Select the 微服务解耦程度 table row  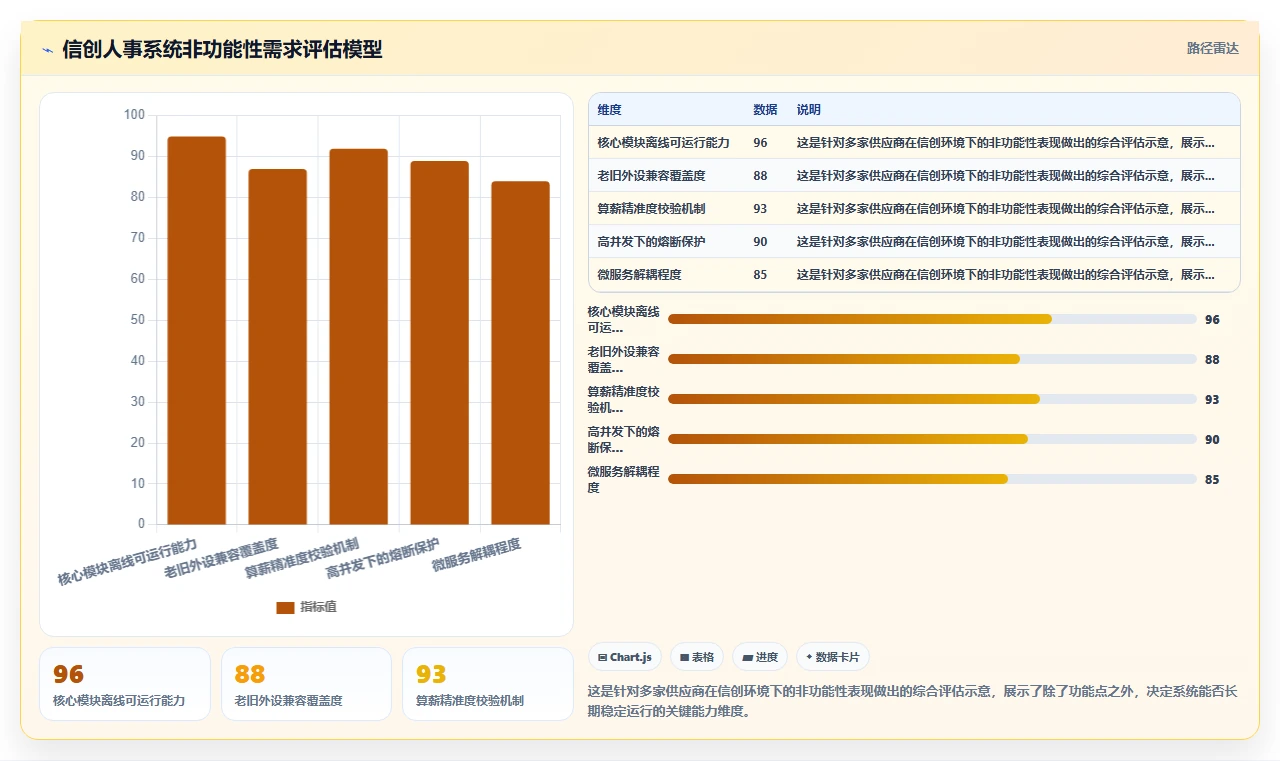tap(914, 275)
